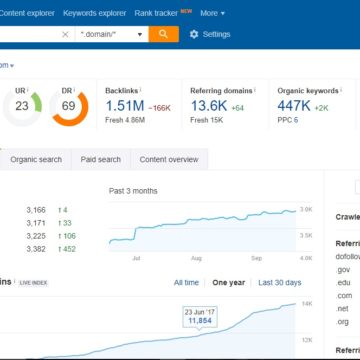Click the info icon next to UR
Screen dimensions: 360x360
point(28,90)
